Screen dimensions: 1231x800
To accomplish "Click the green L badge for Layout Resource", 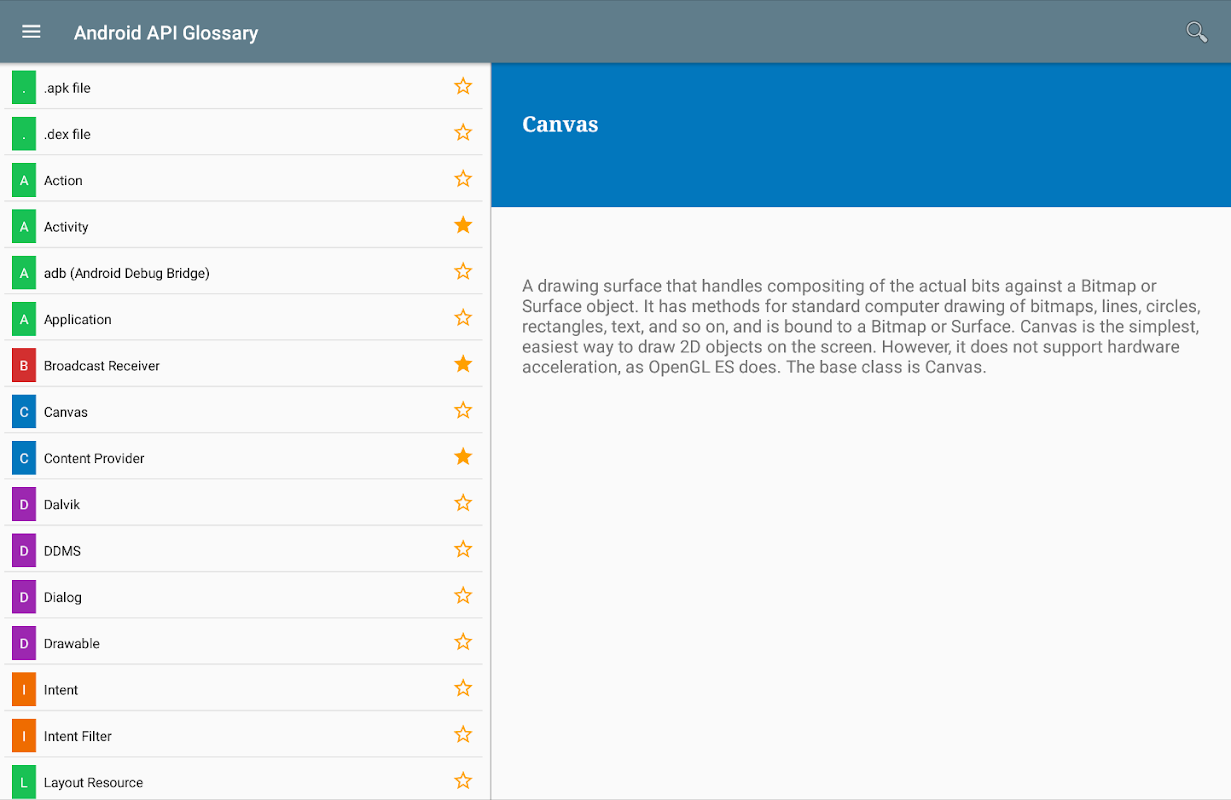I will (x=24, y=782).
